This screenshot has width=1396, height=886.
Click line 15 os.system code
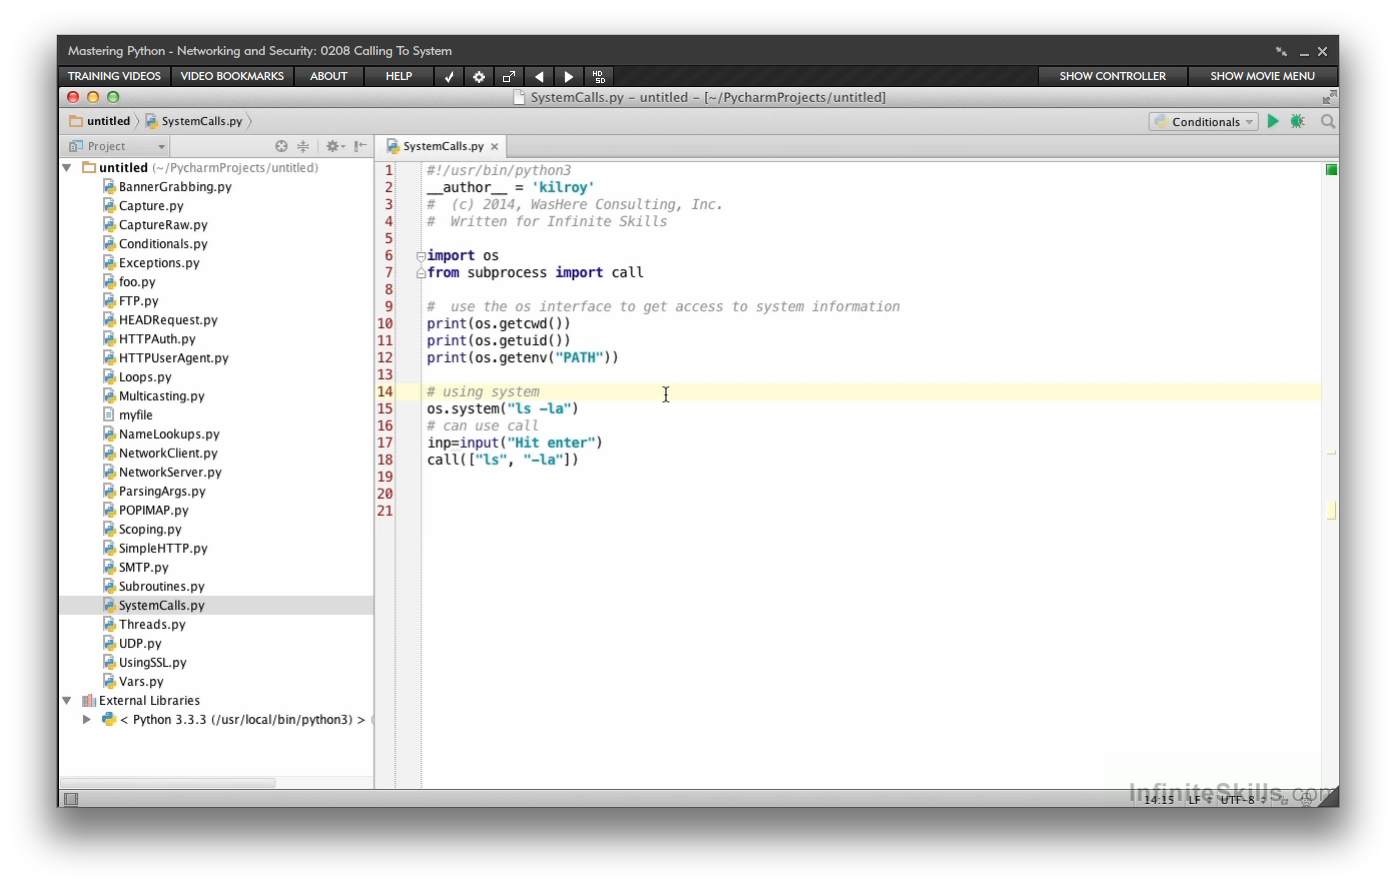click(x=502, y=409)
